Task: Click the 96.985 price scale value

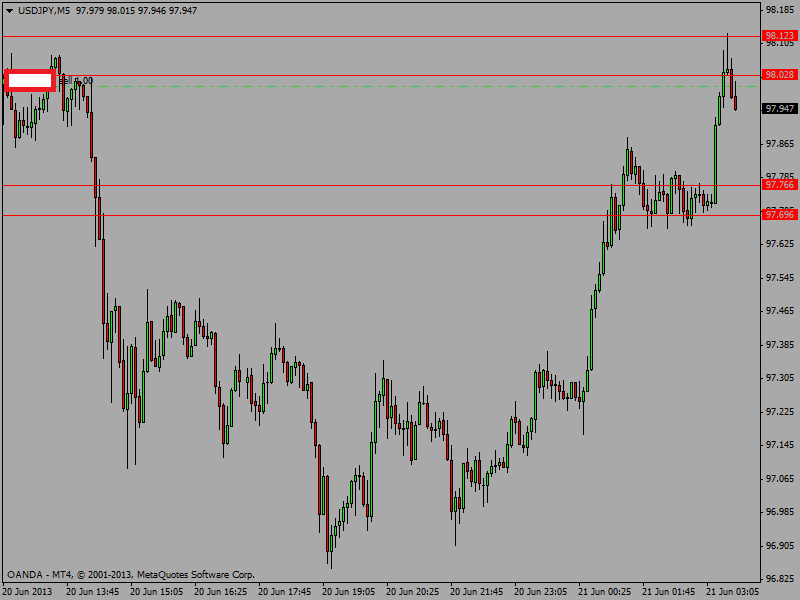Action: click(x=780, y=512)
